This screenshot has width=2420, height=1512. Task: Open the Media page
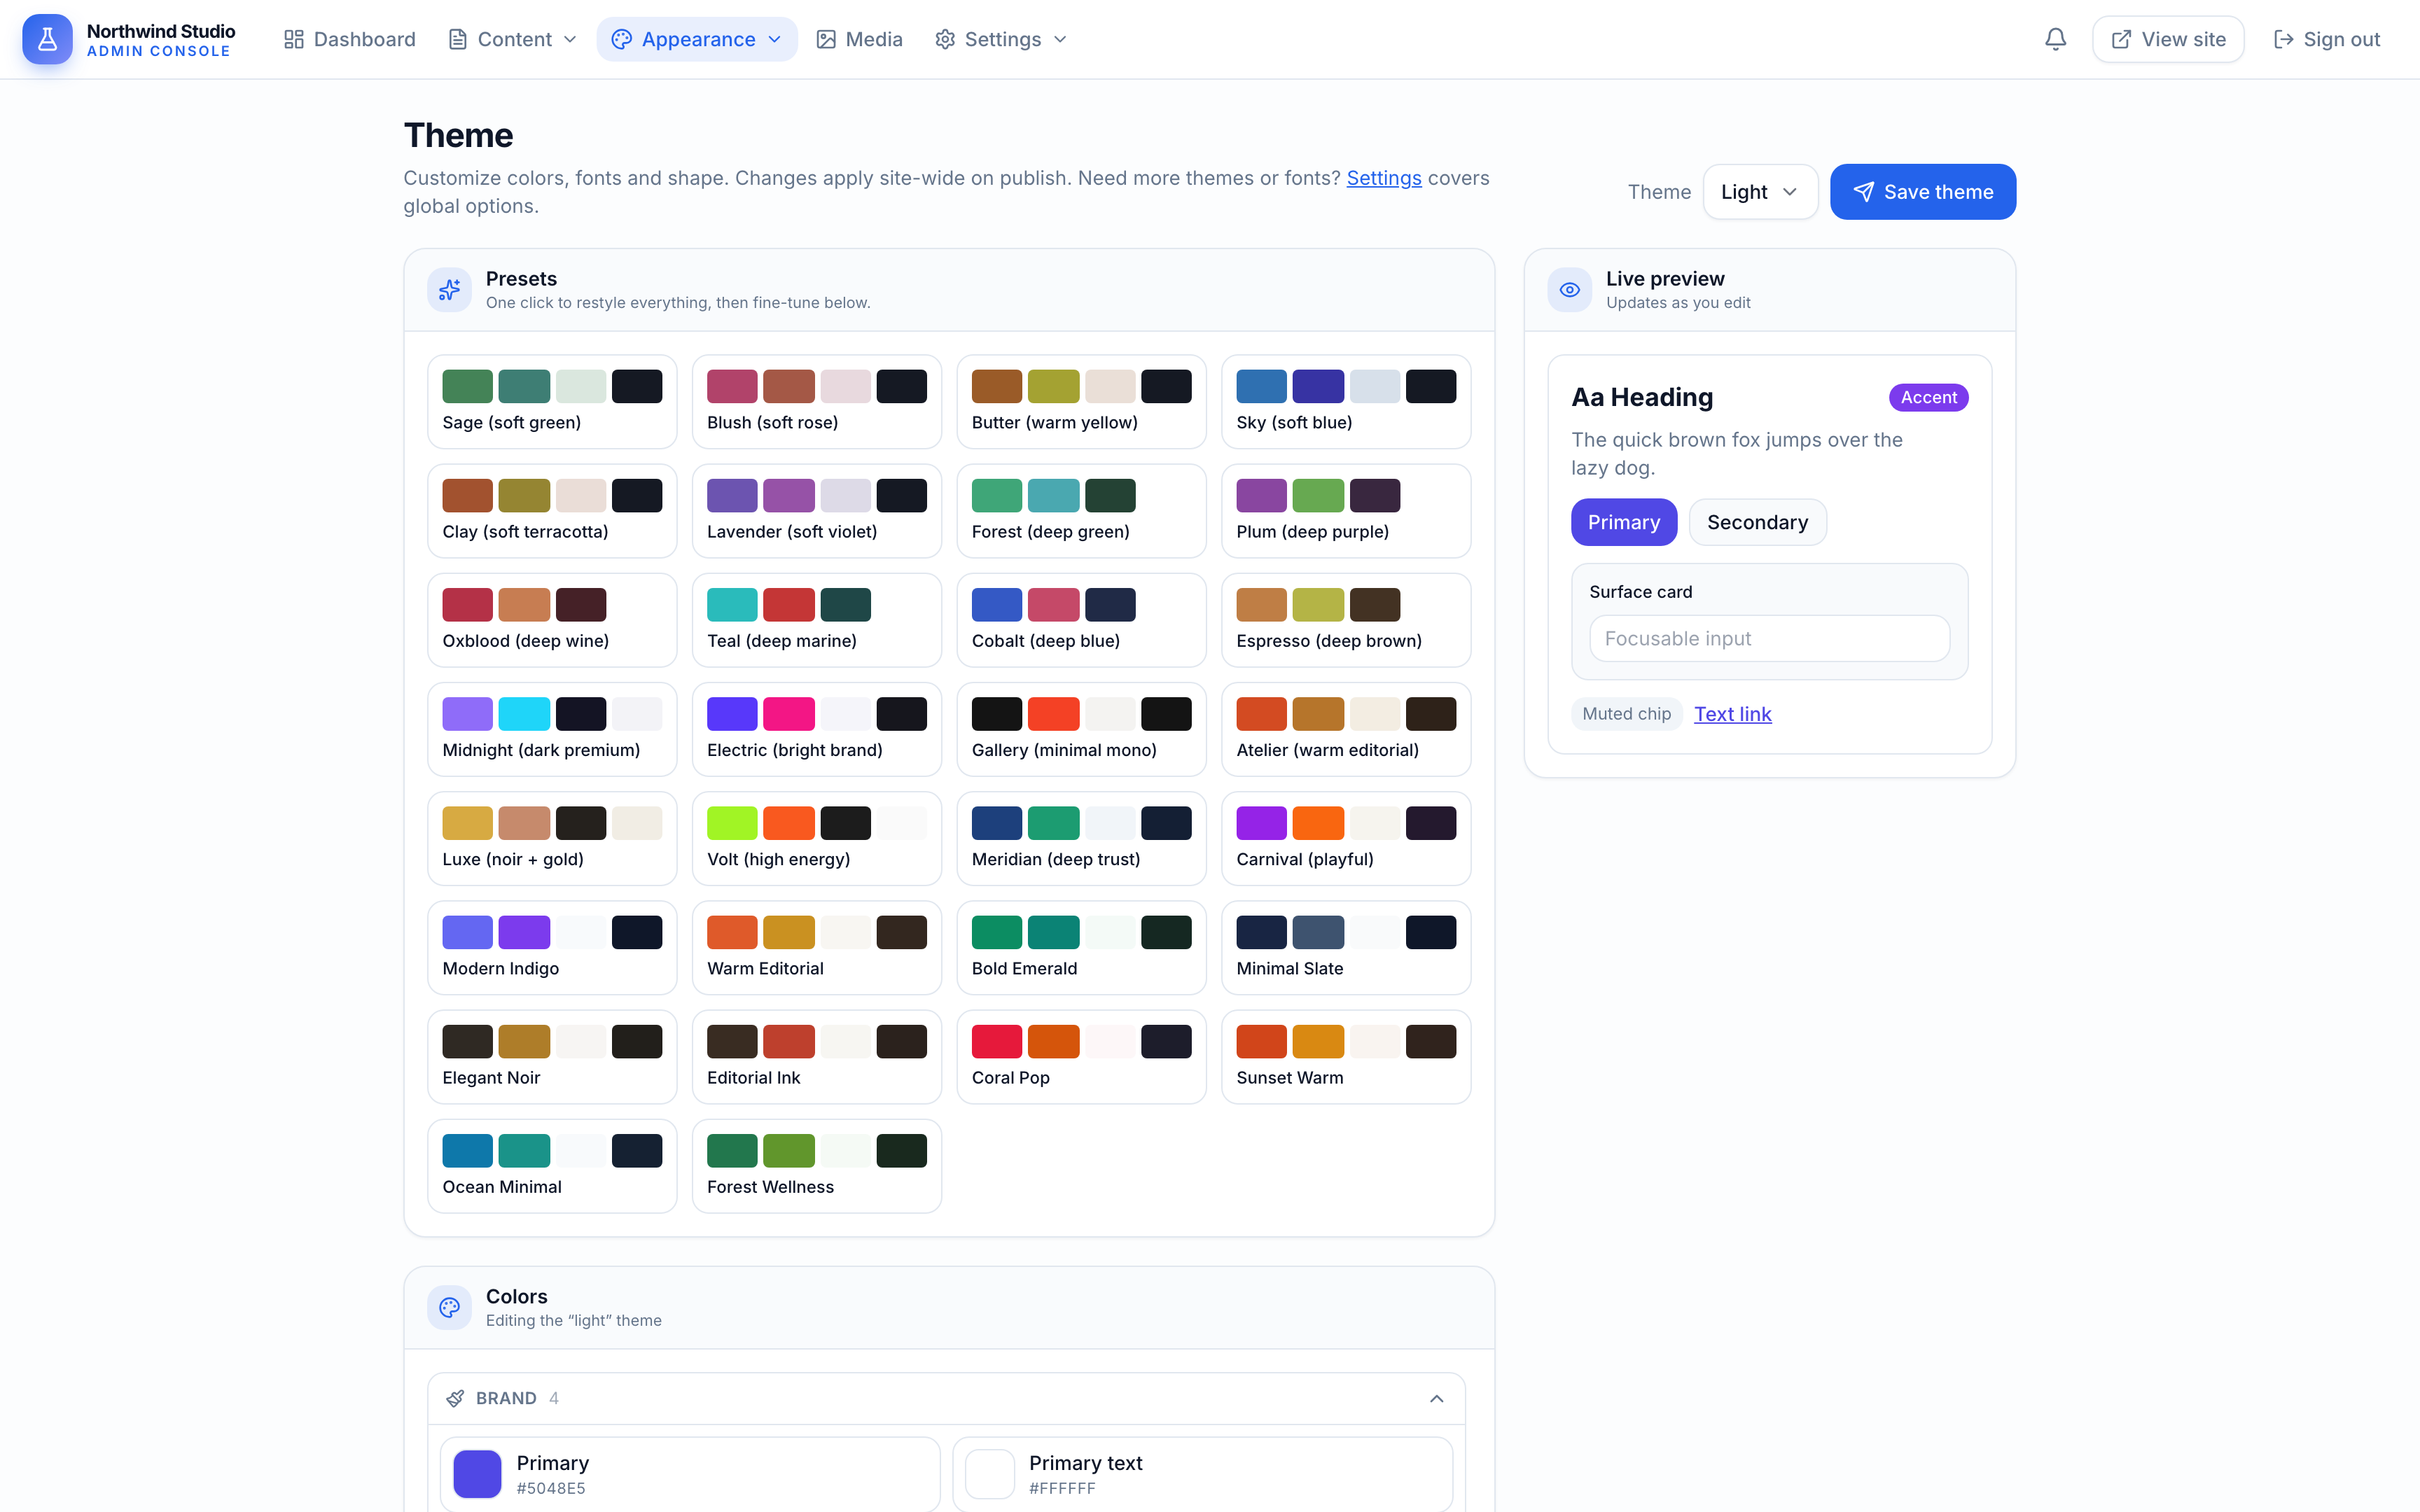(x=860, y=39)
